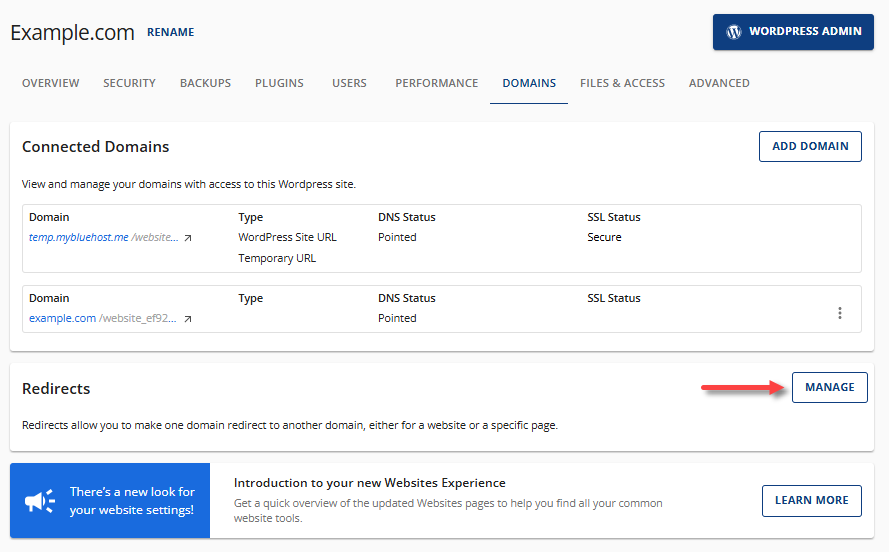
Task: Click the 'Temporary URL' type text
Action: (x=277, y=258)
